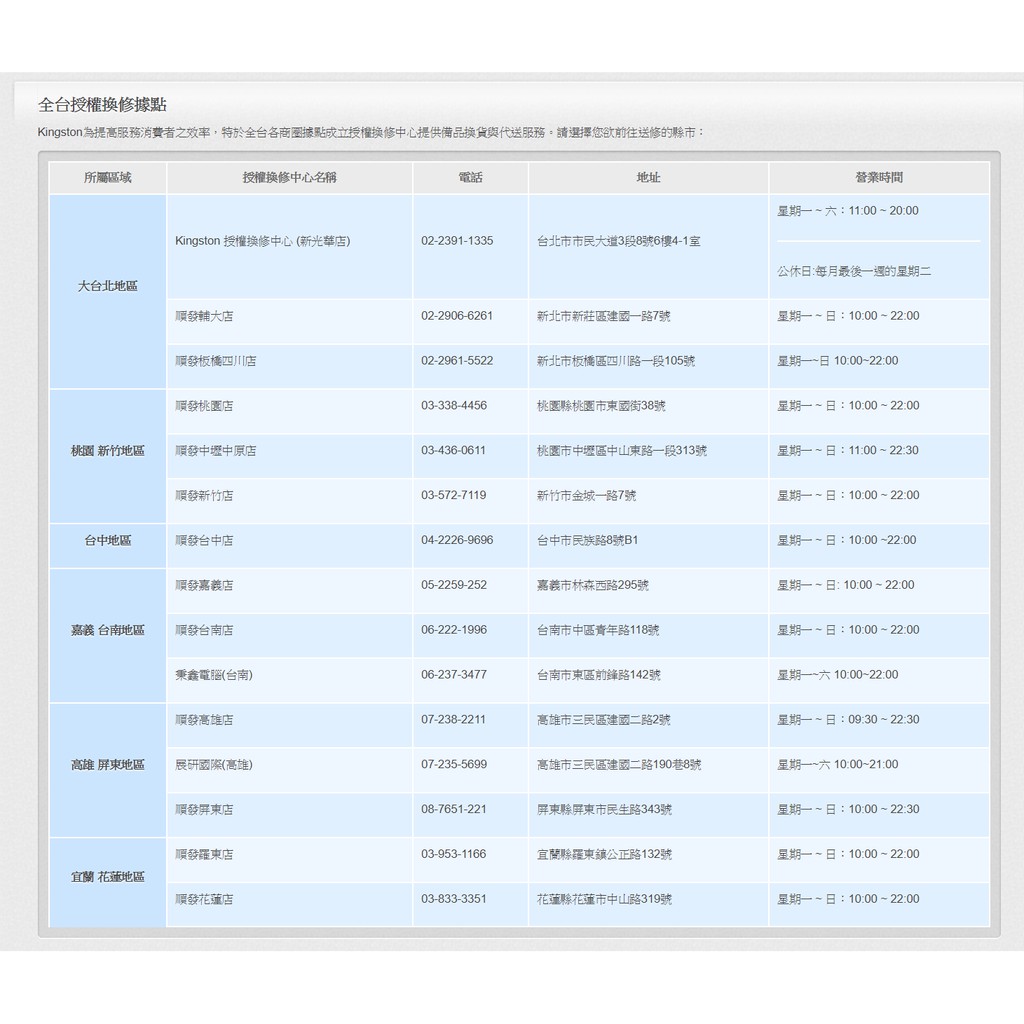Click address 台北市市民大道3段8號6樓4-1室
Image resolution: width=1024 pixels, height=1024 pixels.
pos(618,241)
